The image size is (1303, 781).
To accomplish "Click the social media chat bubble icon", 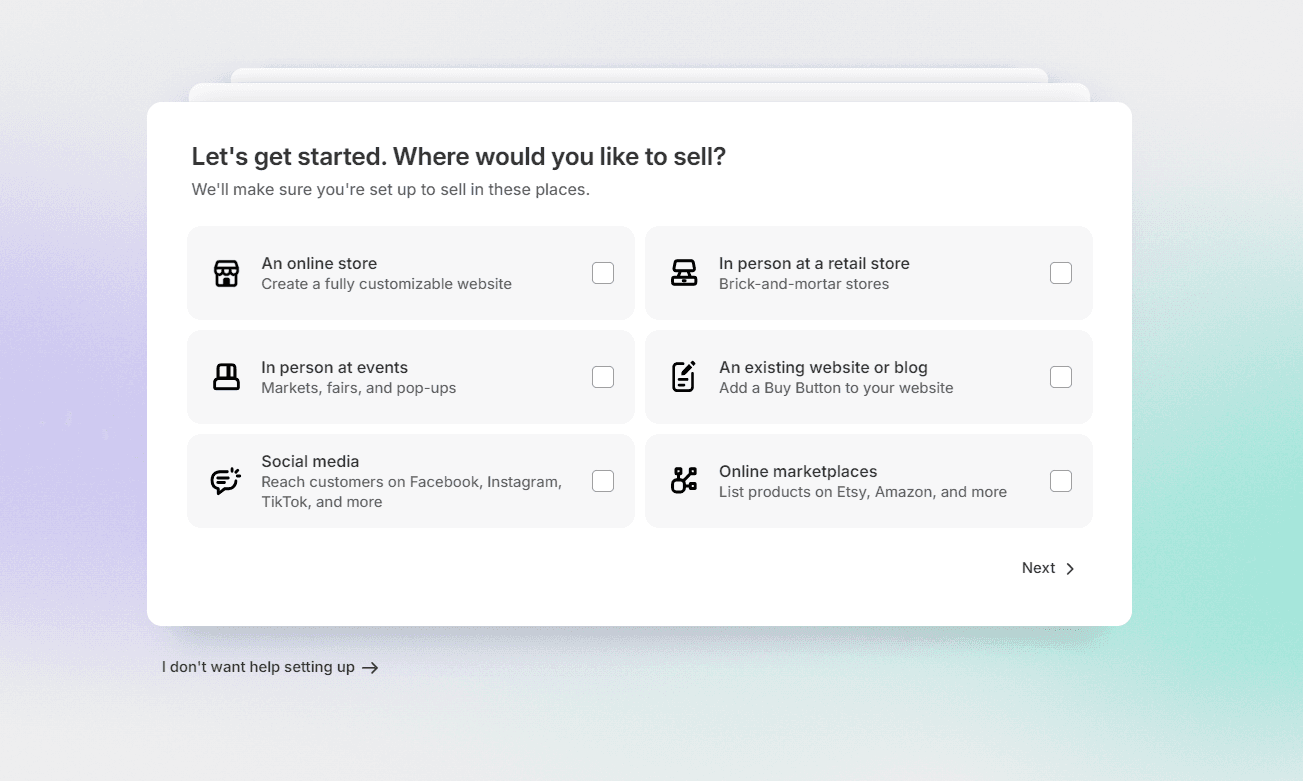I will point(226,481).
